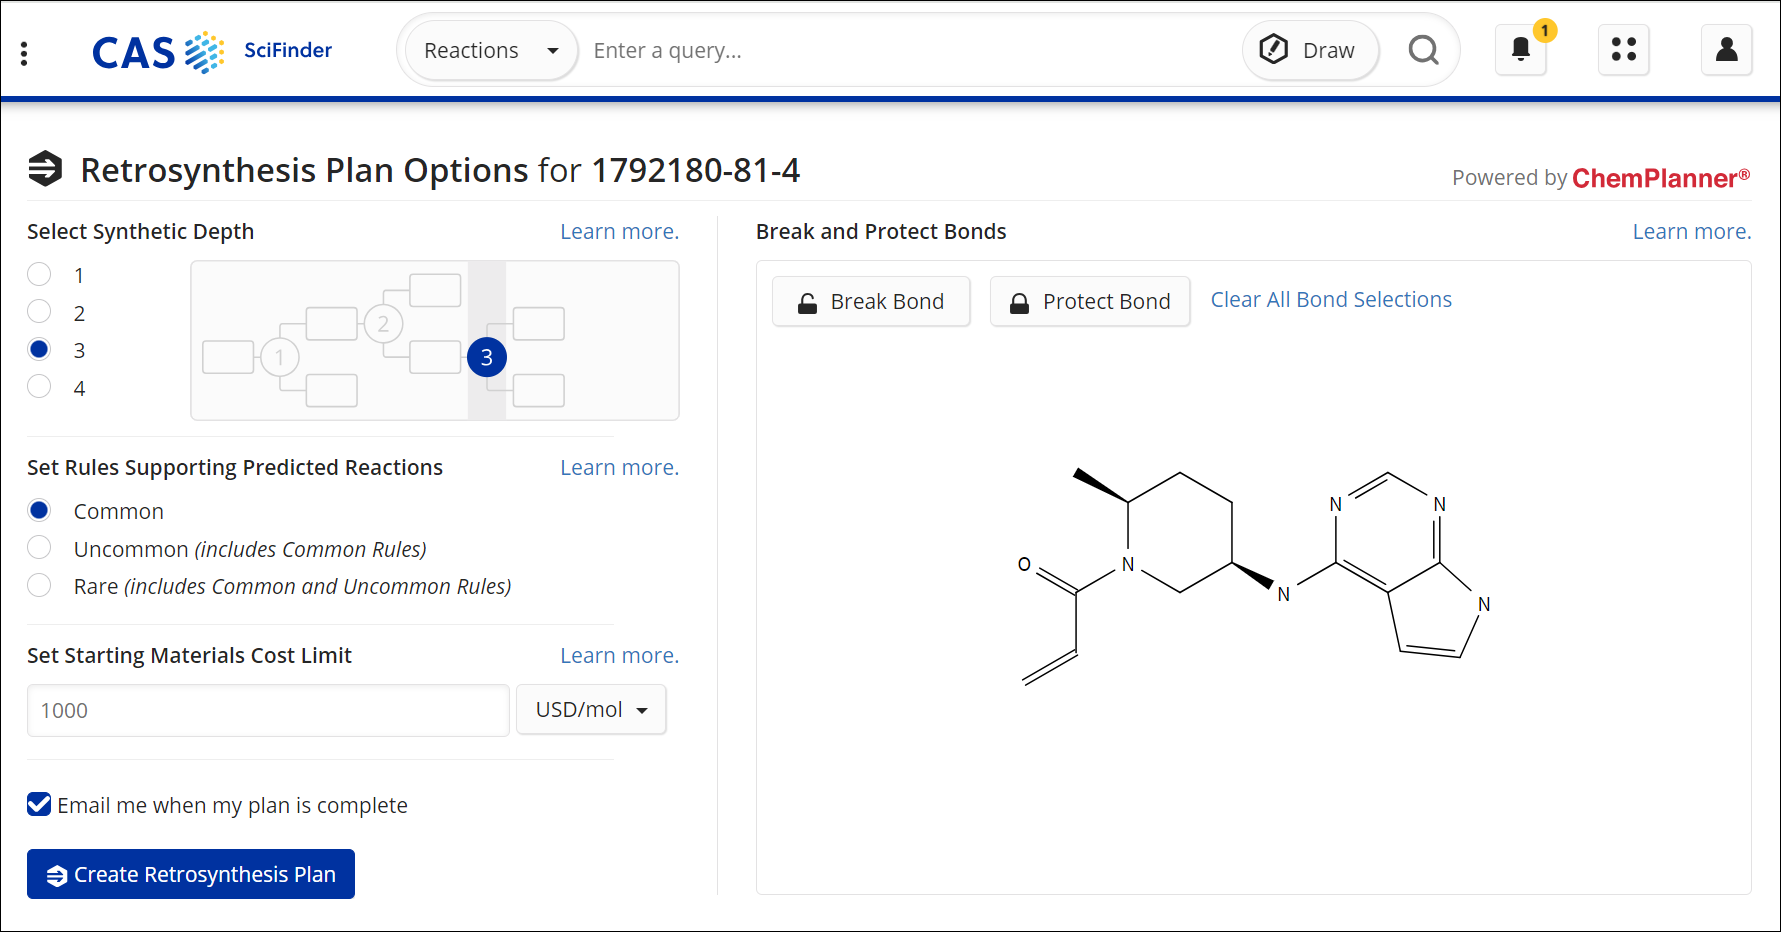Open the USD/mol currency unit dropdown

[x=590, y=710]
